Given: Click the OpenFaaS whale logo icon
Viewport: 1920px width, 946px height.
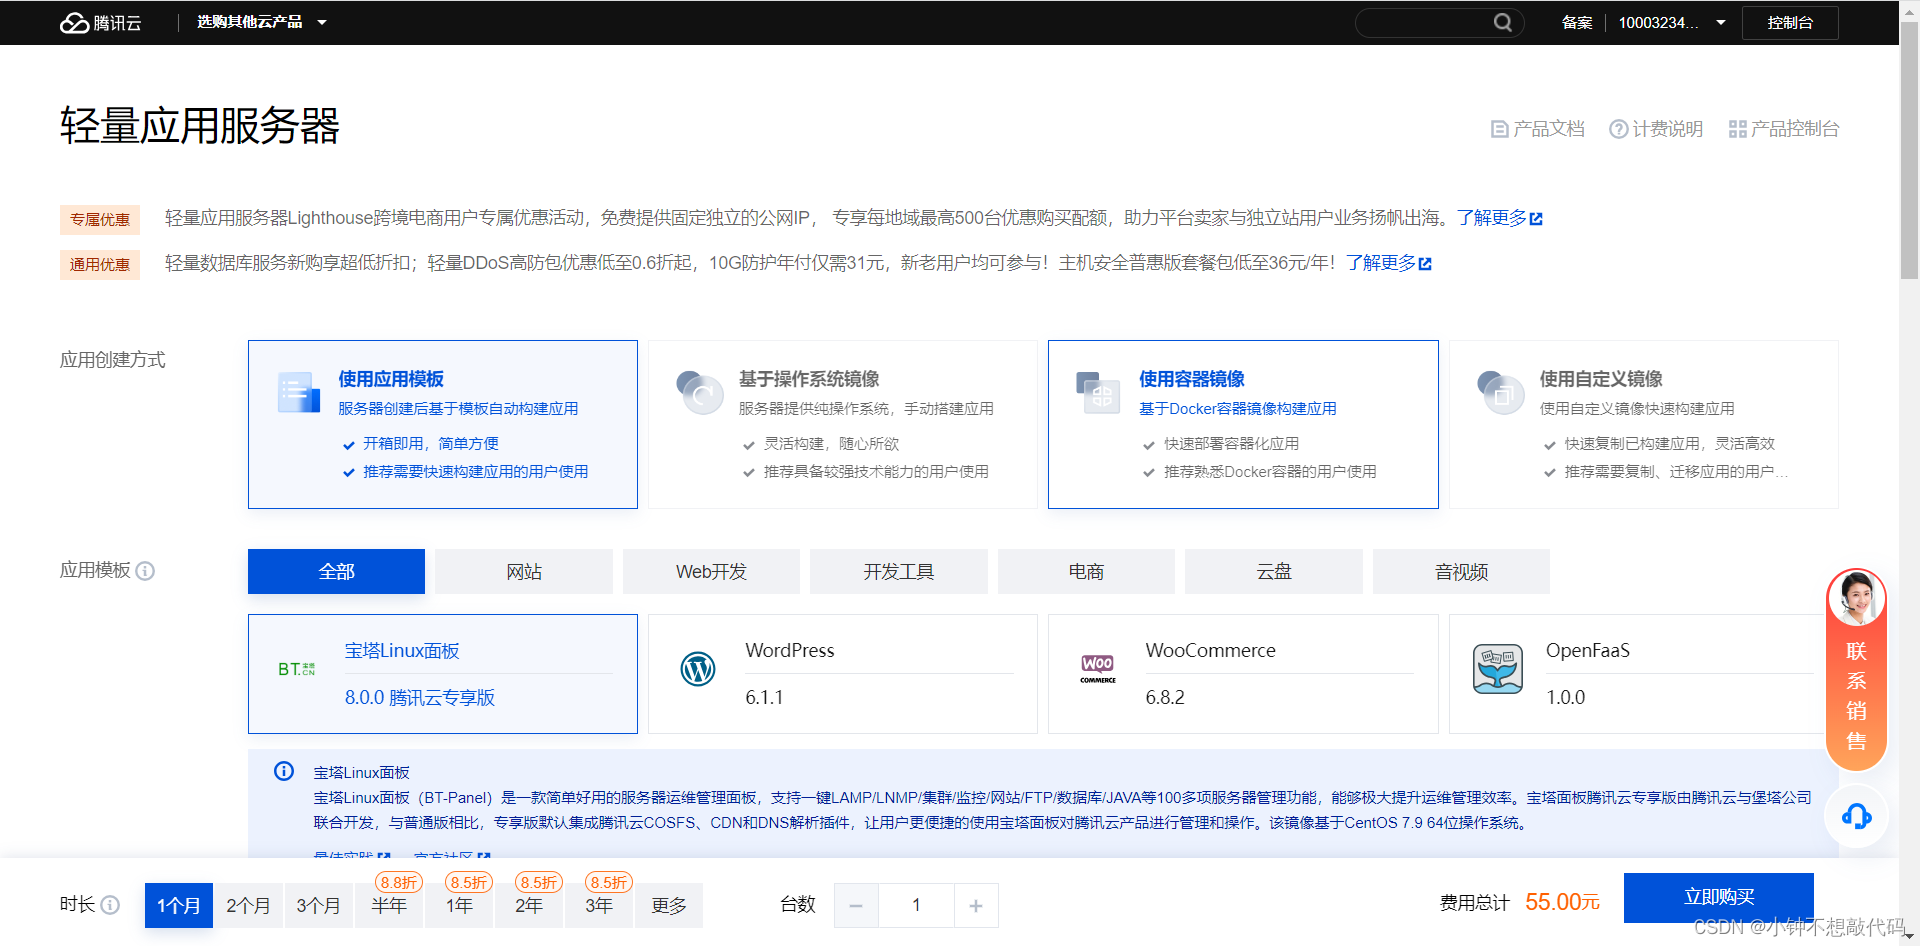Looking at the screenshot, I should coord(1498,669).
